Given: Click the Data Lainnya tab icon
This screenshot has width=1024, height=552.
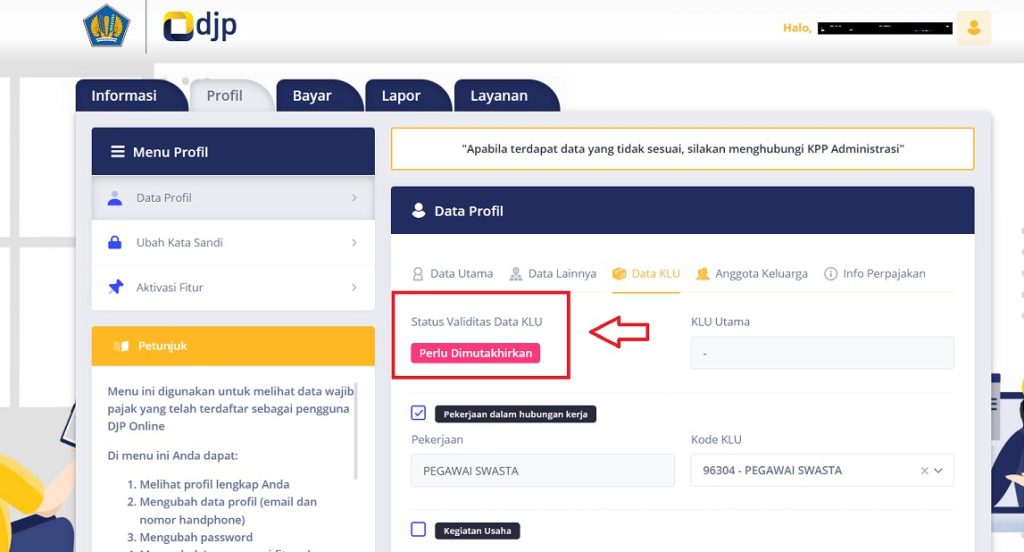Looking at the screenshot, I should click(x=516, y=274).
